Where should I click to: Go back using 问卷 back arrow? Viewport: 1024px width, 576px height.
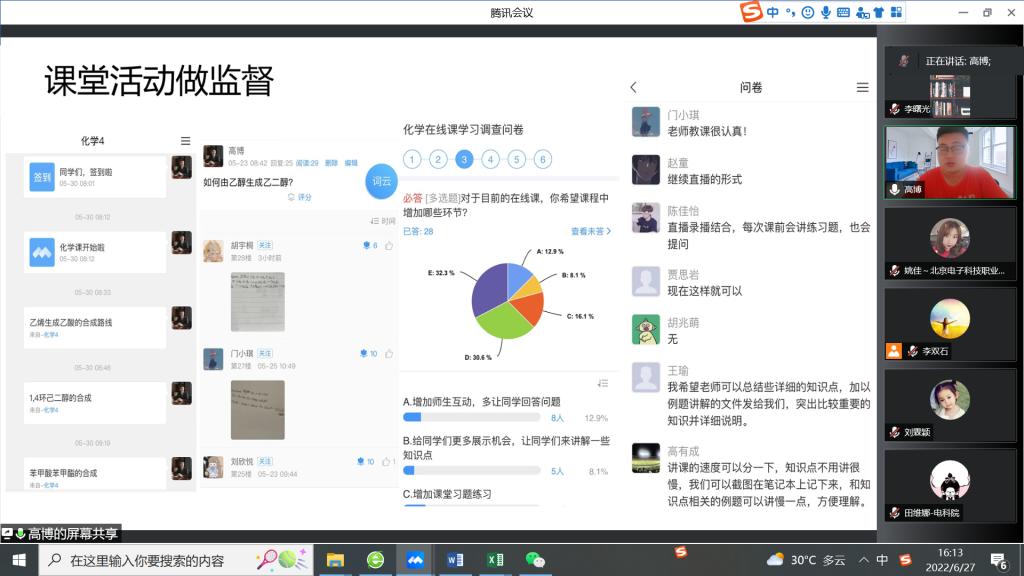coord(633,88)
